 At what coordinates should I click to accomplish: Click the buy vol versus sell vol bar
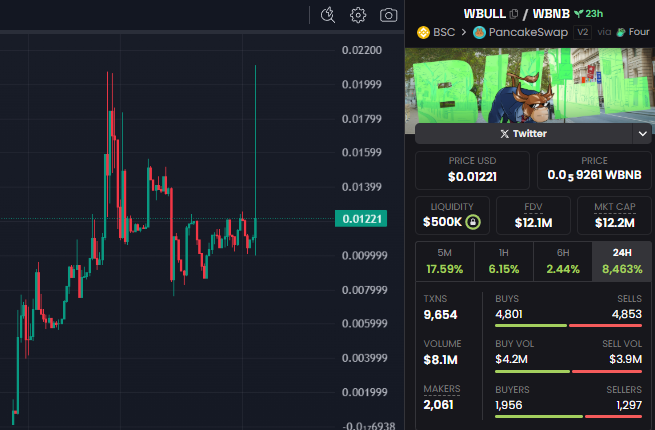tap(569, 371)
